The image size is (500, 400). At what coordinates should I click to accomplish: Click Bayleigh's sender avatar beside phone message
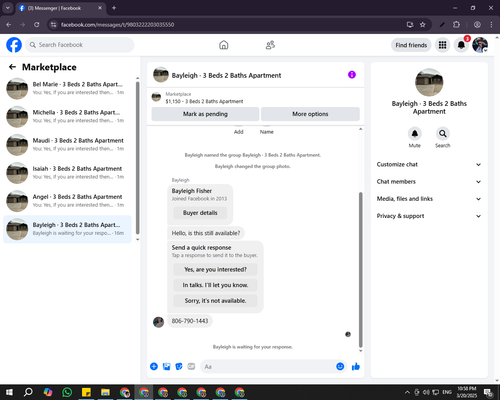point(158,322)
